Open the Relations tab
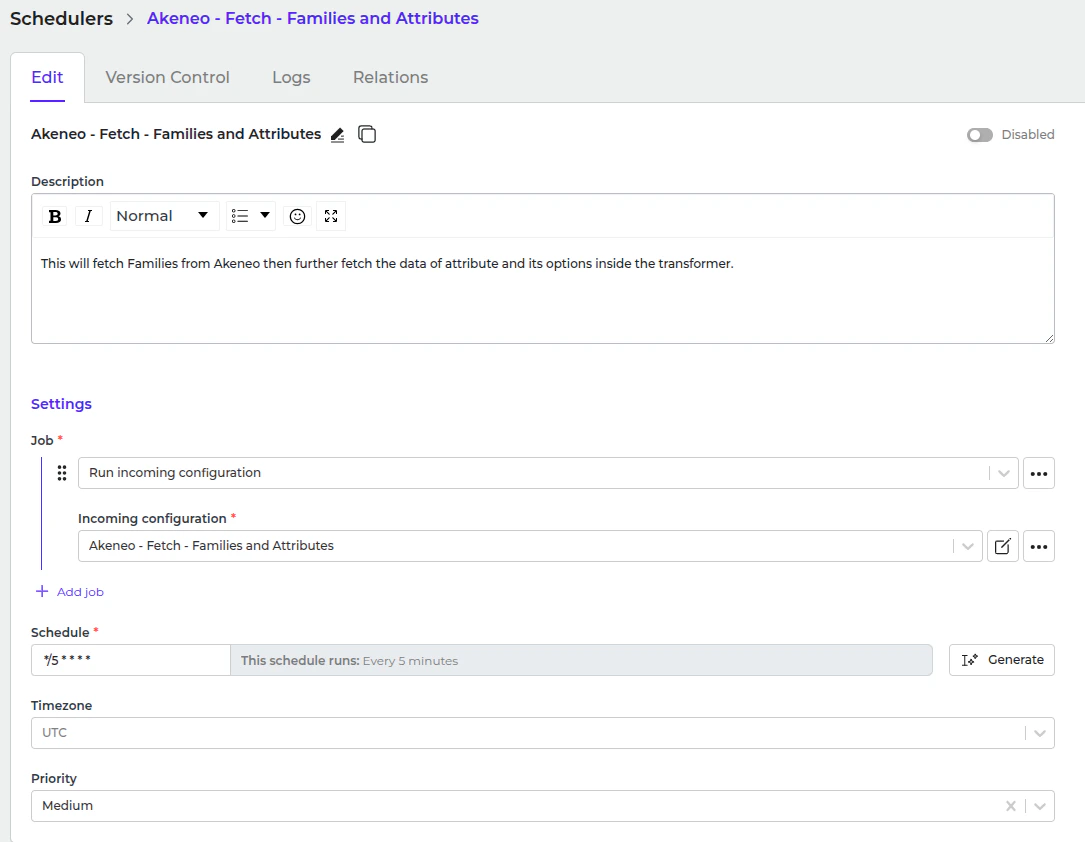This screenshot has width=1085, height=842. [x=390, y=77]
